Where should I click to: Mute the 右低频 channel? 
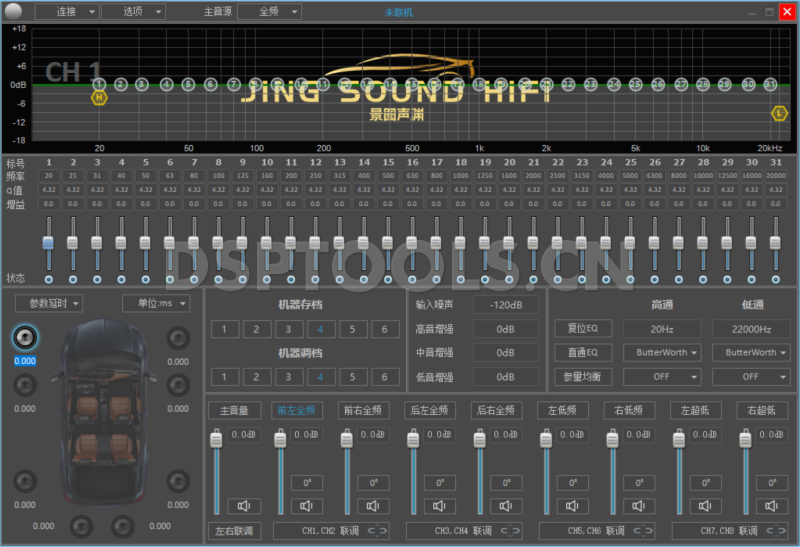coord(639,506)
